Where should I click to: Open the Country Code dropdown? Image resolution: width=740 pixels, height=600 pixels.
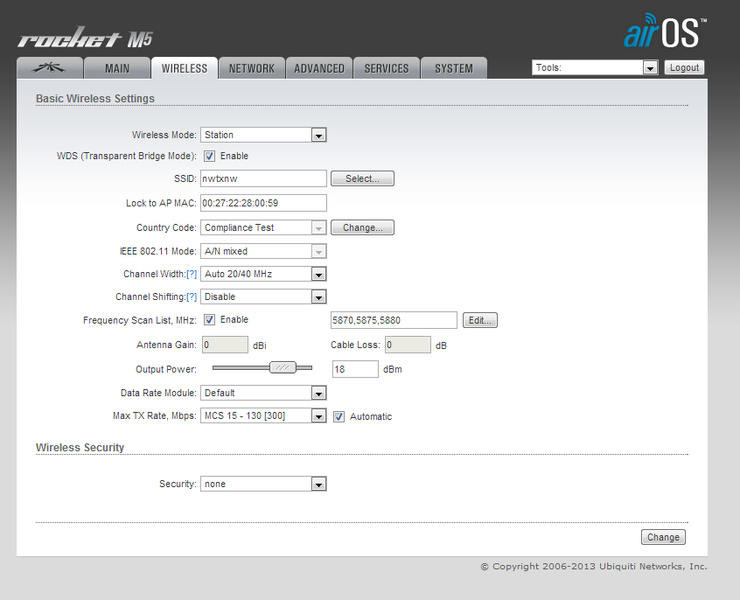pos(263,228)
